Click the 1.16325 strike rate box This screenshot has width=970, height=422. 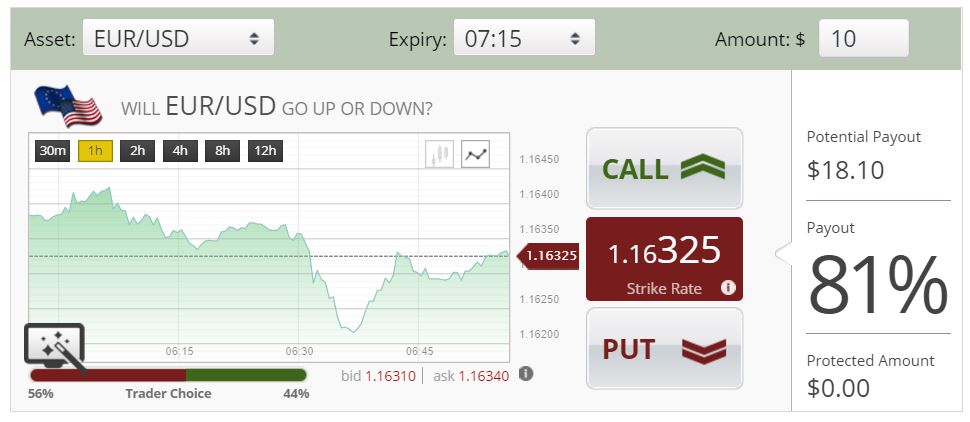(664, 259)
